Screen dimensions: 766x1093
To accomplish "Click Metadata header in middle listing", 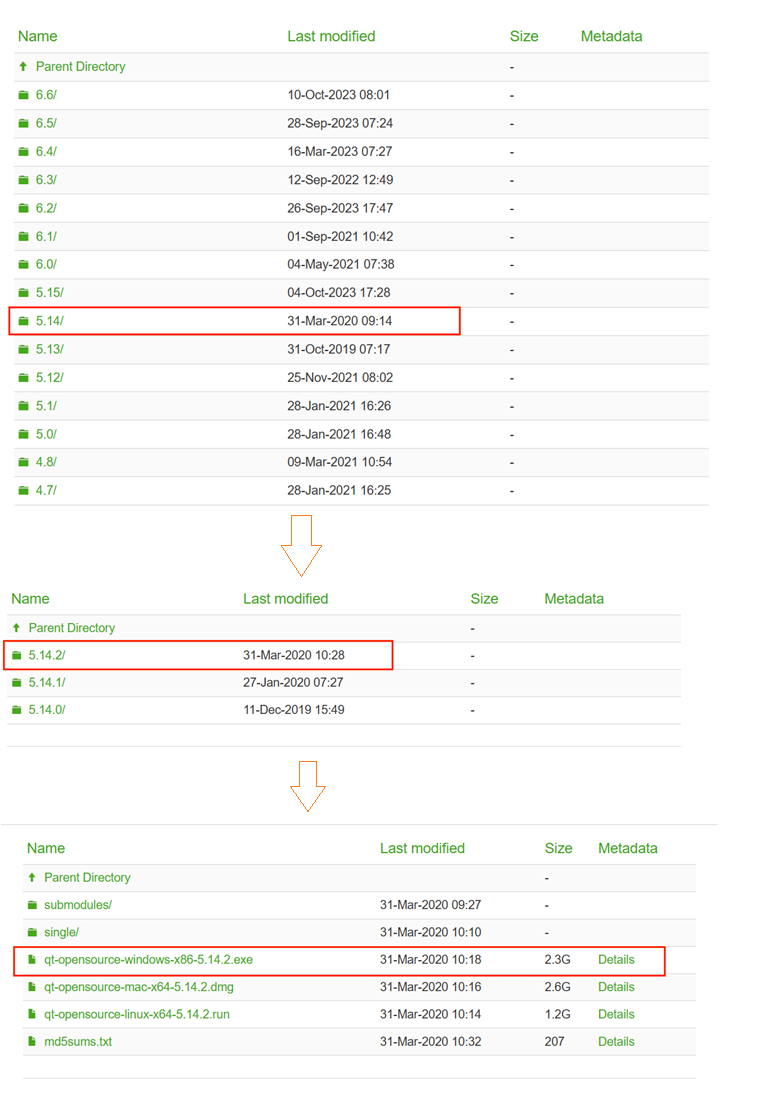I will (574, 599).
